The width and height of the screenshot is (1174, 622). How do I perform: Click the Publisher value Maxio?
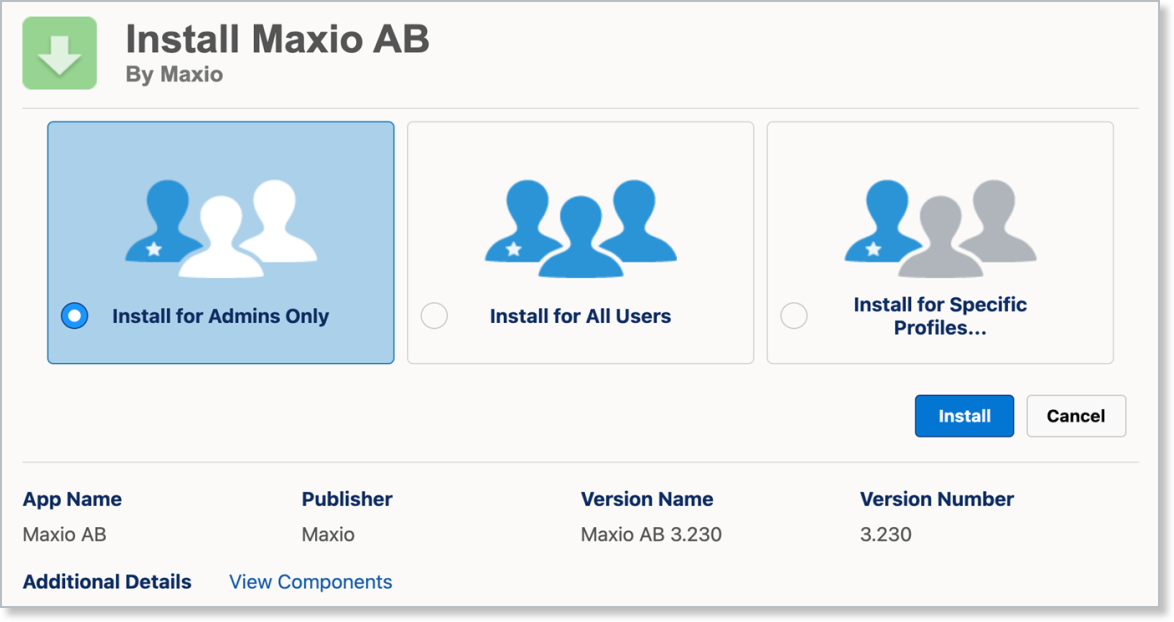(328, 534)
